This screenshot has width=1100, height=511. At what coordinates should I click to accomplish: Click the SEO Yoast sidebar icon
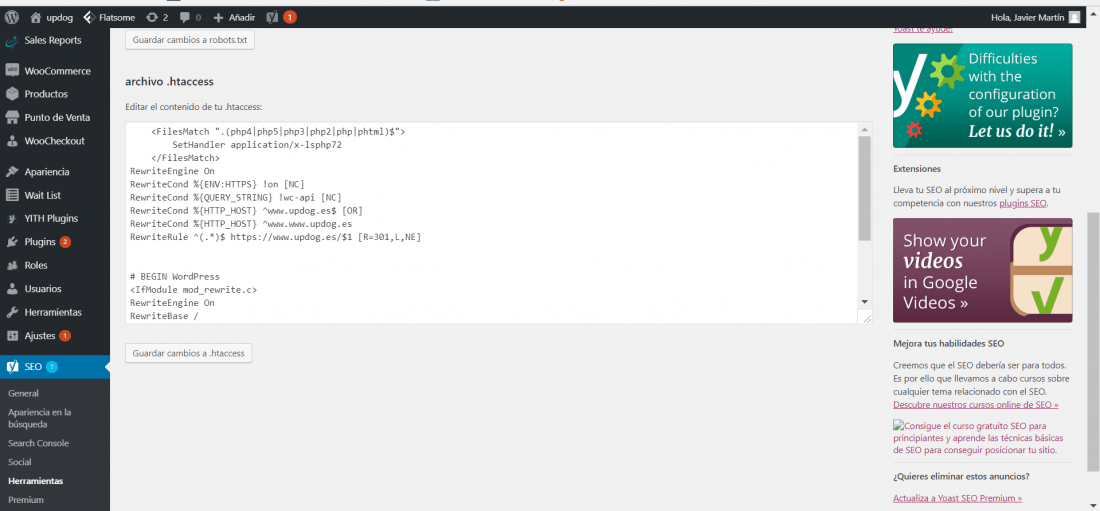[12, 366]
